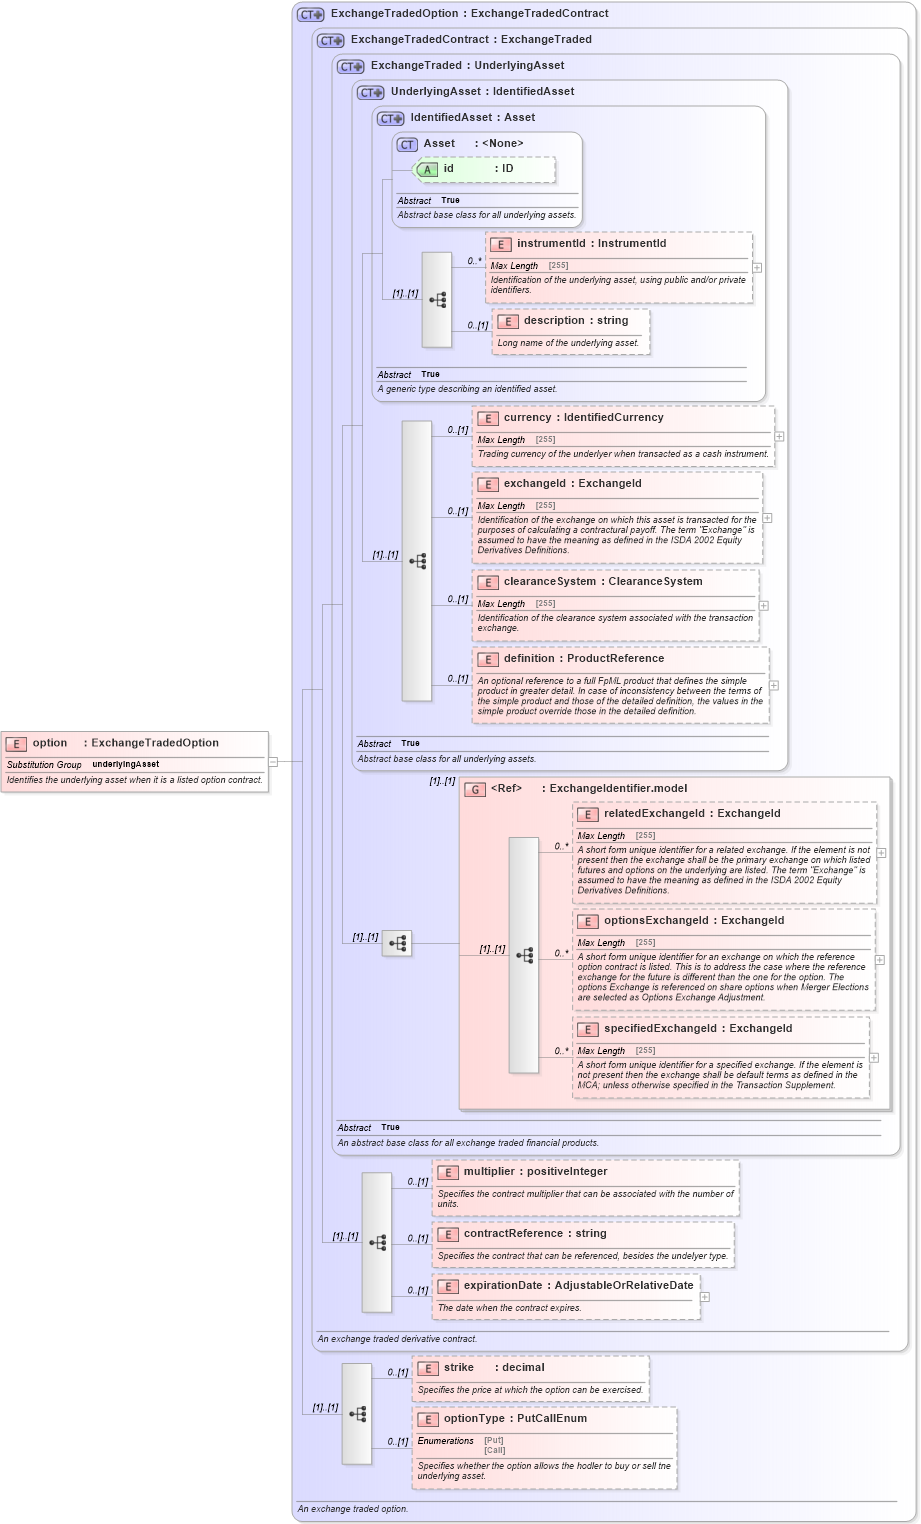This screenshot has width=921, height=1524.
Task: Expand the instrumentId element plus box
Action: pyautogui.click(x=757, y=268)
